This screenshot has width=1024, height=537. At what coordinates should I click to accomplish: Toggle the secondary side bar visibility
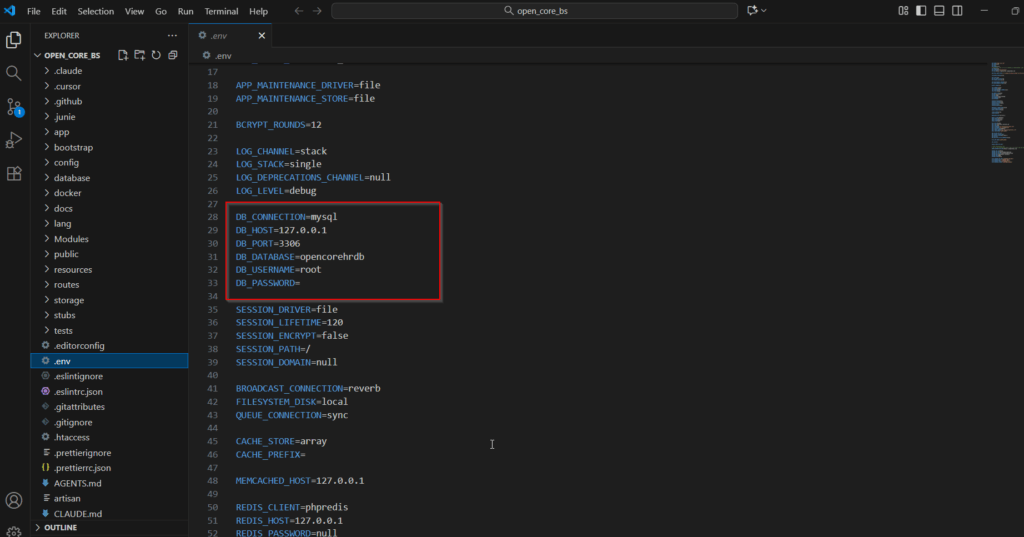click(x=957, y=11)
